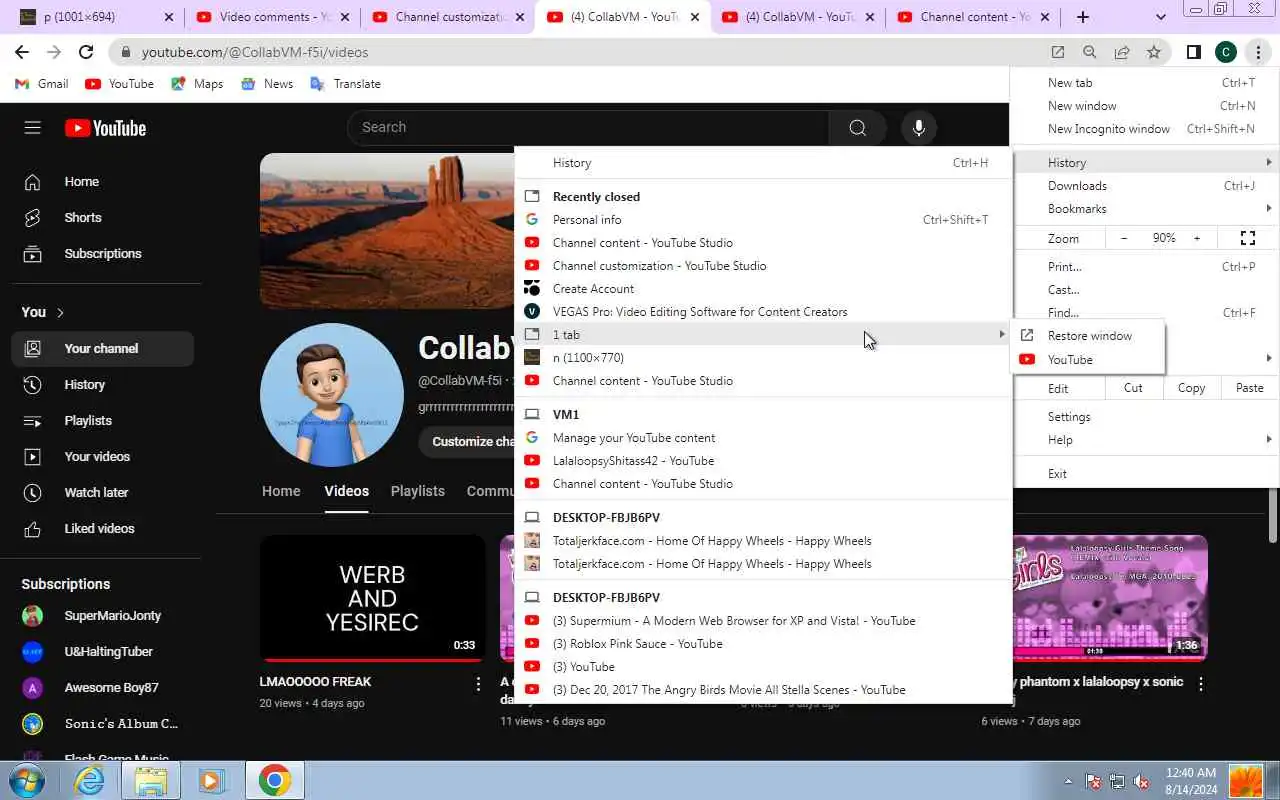Click the YouTube search input field
This screenshot has width=1280, height=800.
click(x=588, y=127)
